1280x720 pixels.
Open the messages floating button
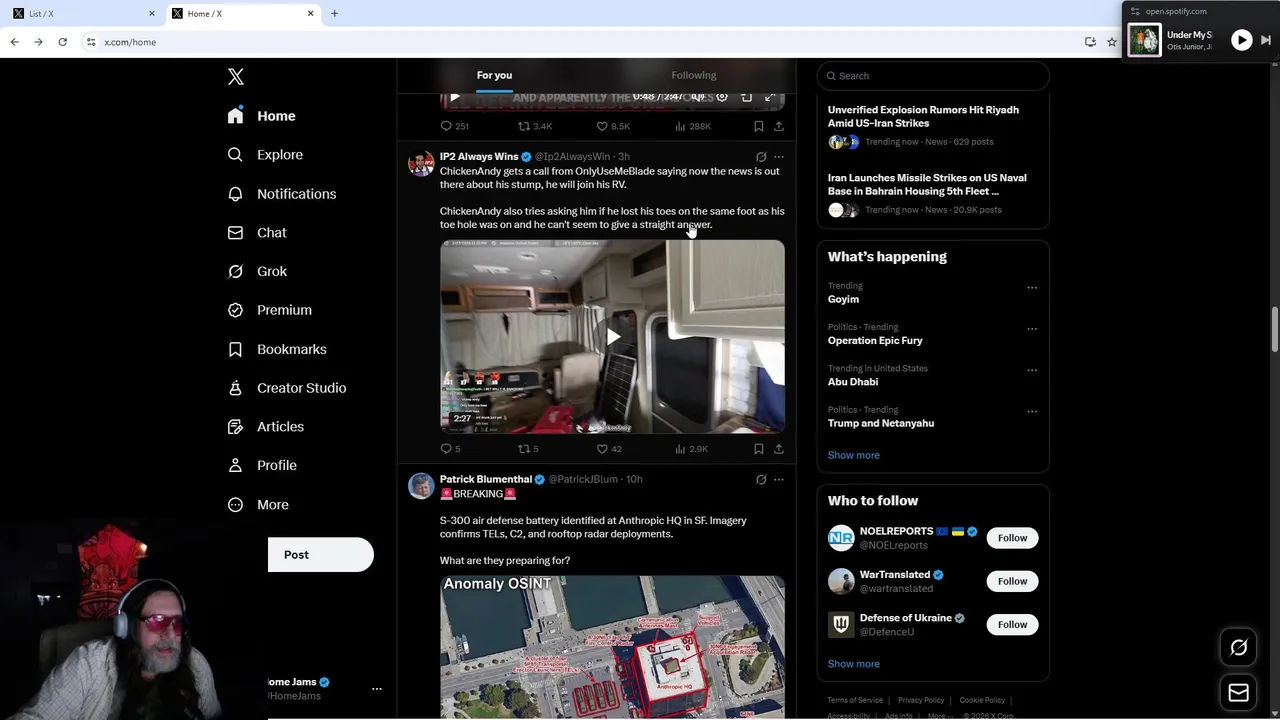click(1238, 693)
